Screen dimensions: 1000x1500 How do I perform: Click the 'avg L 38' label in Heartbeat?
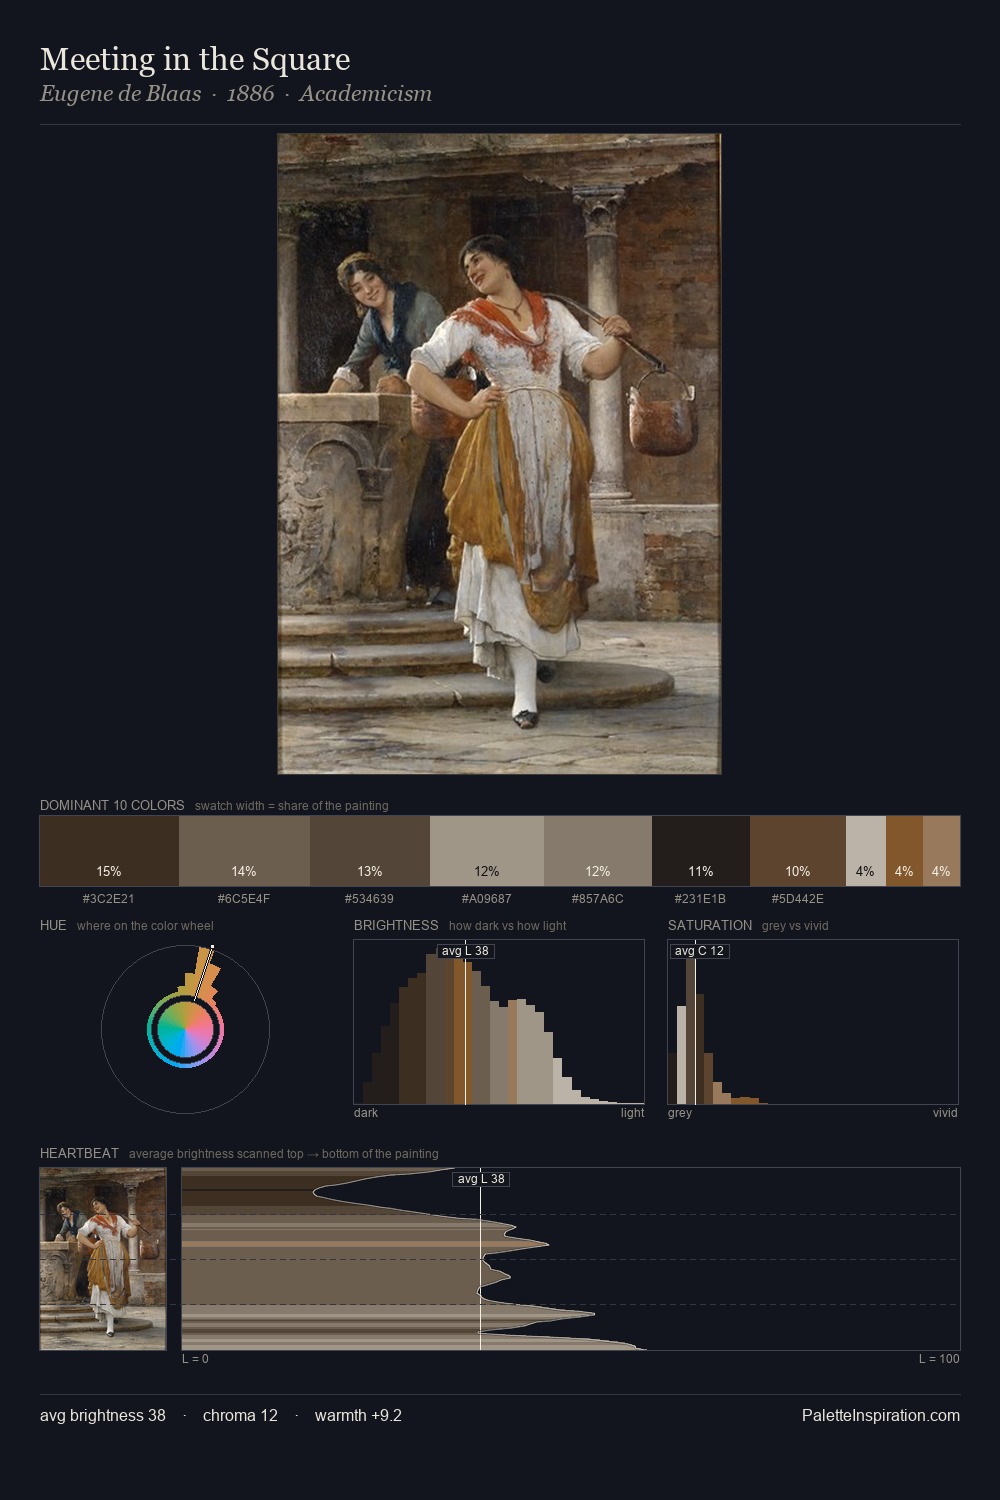coord(481,1179)
